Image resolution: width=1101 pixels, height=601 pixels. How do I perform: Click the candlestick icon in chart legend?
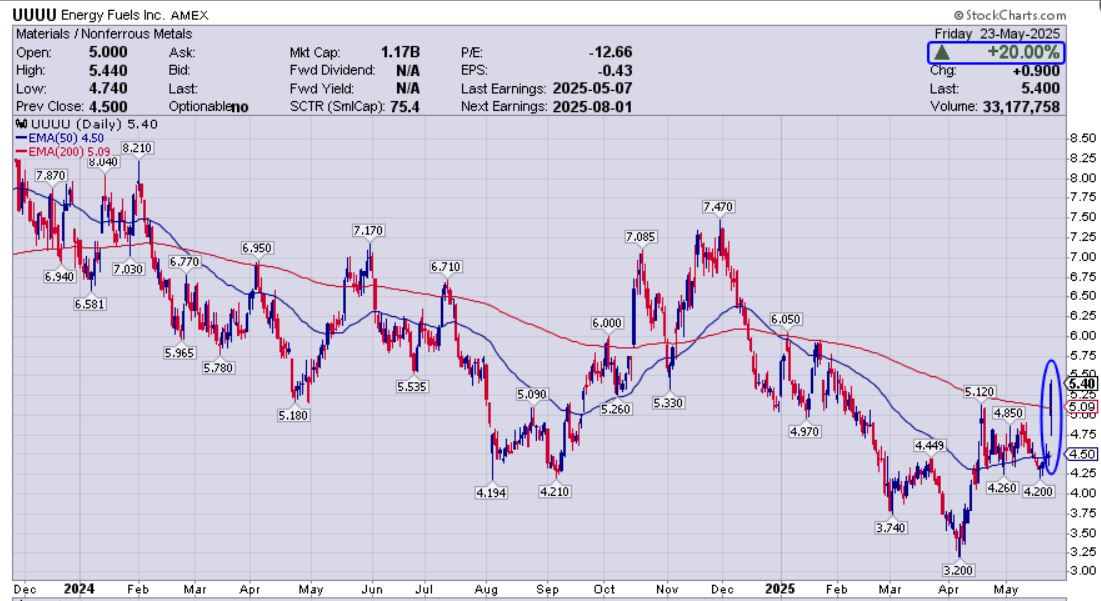click(x=22, y=124)
